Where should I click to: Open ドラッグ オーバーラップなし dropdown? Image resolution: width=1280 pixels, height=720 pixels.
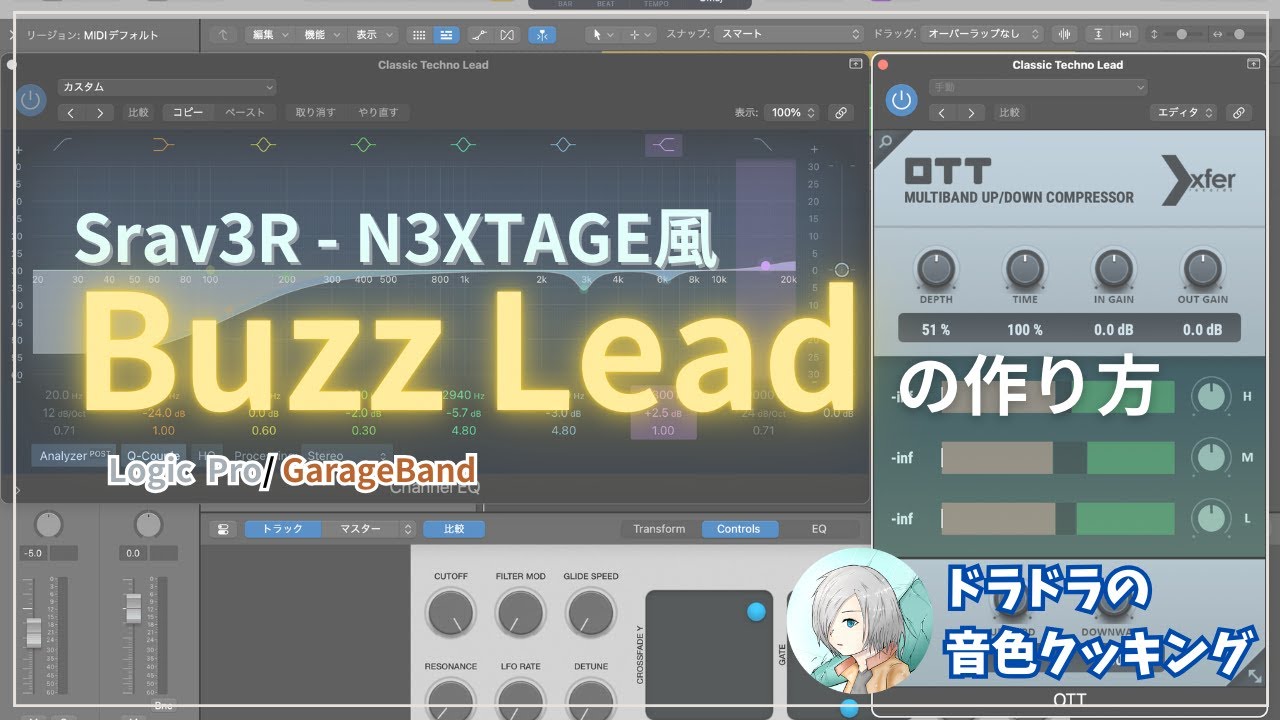982,34
